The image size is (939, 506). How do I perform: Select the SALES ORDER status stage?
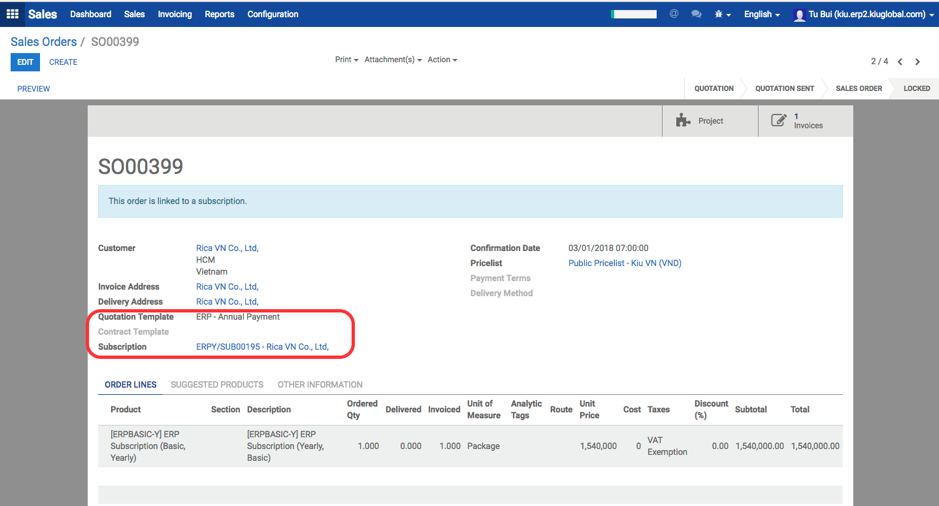point(859,89)
